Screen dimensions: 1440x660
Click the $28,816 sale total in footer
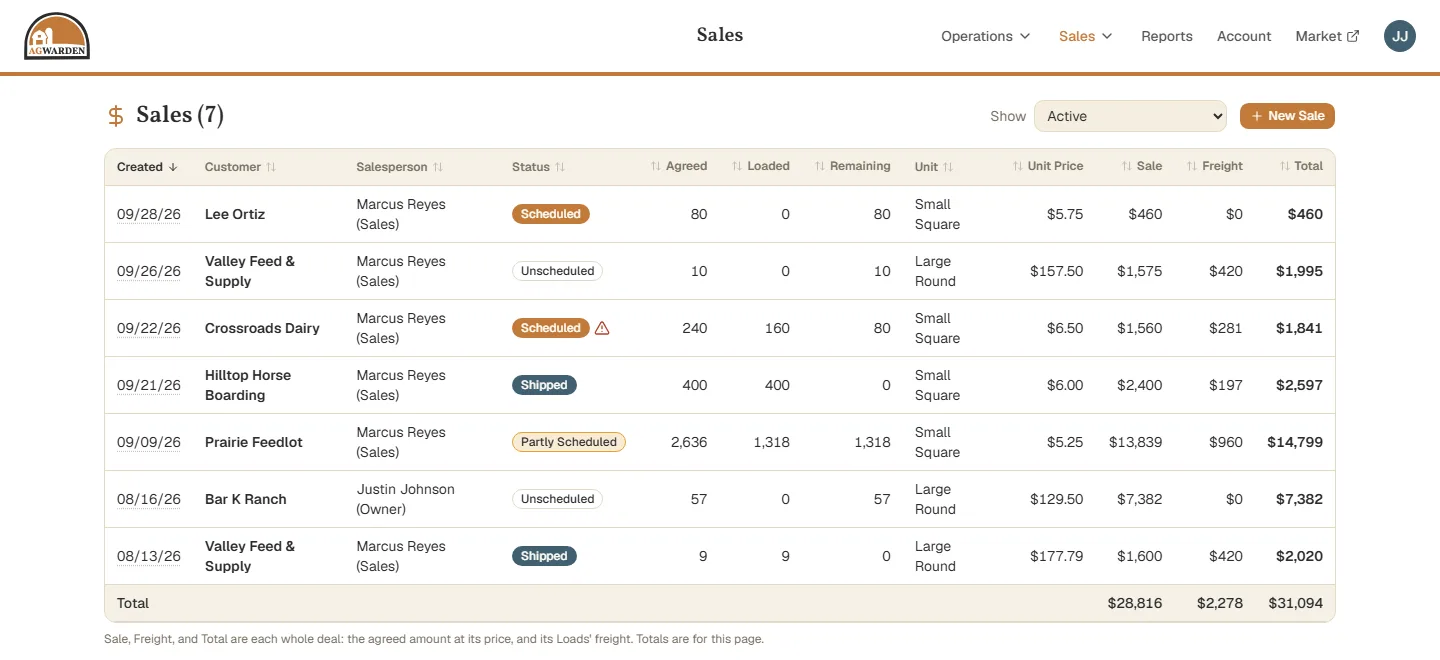coord(1135,603)
